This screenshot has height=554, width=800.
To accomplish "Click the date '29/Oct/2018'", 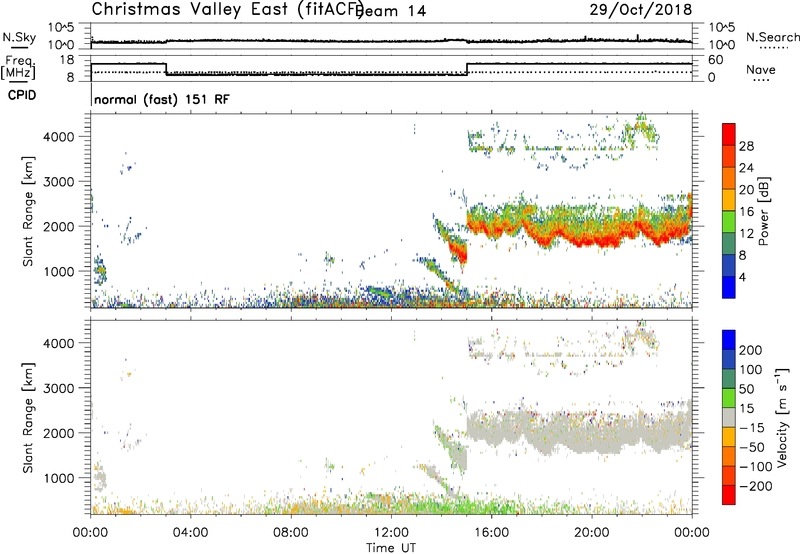I will [641, 9].
